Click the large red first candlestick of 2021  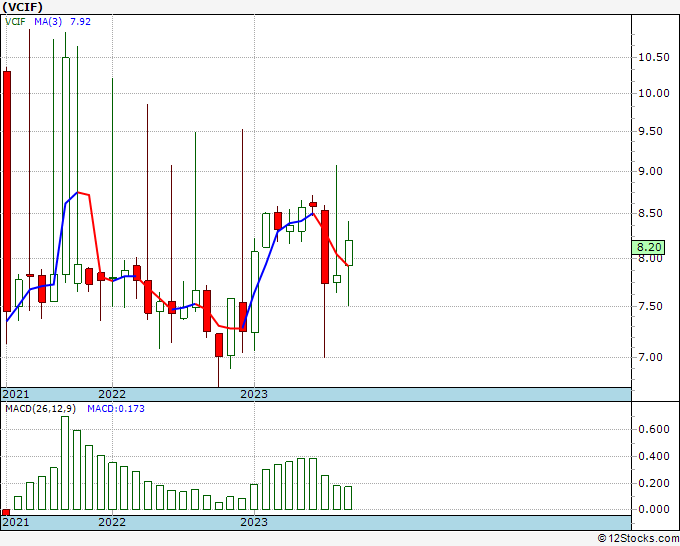click(7, 191)
